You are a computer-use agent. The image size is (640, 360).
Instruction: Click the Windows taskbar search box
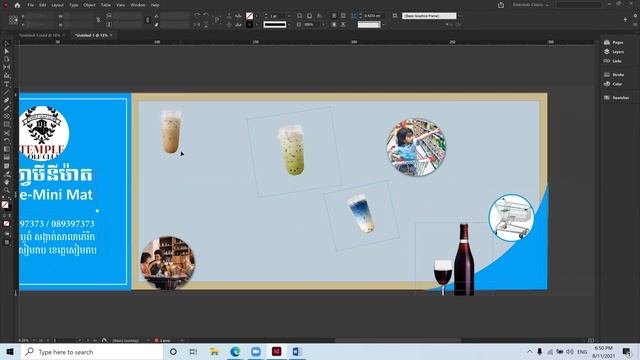pyautogui.click(x=91, y=351)
